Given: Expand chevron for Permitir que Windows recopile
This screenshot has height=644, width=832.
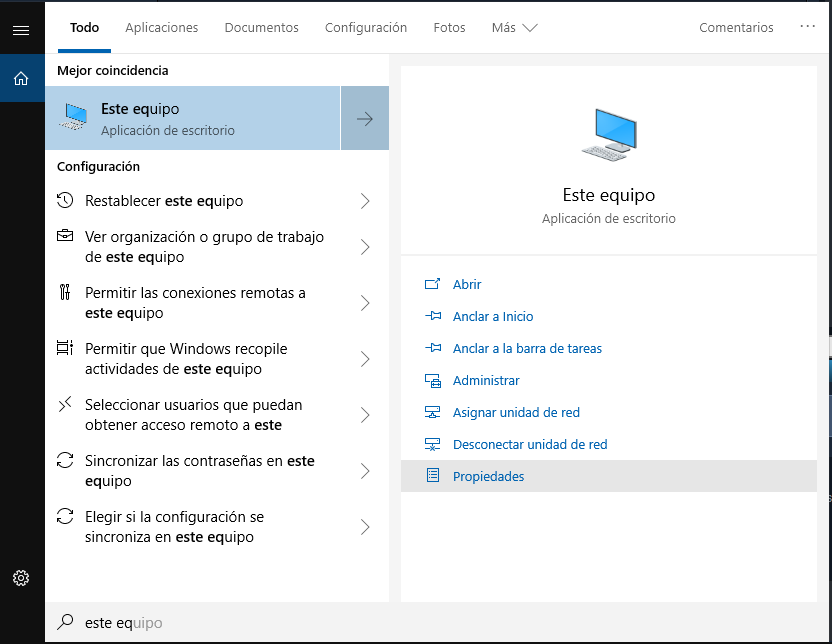Looking at the screenshot, I should (x=365, y=359).
